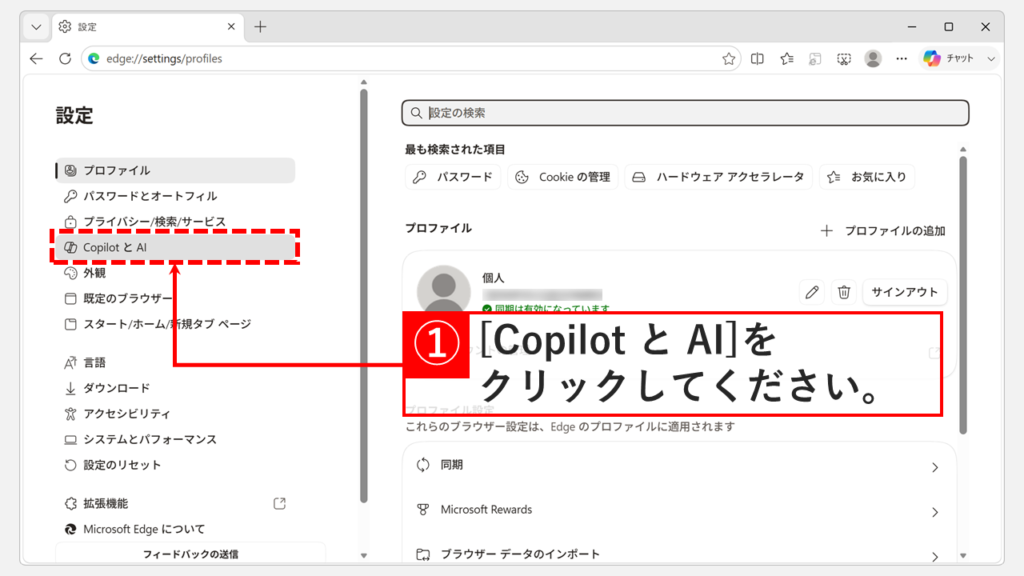Open ダウンロード settings
The image size is (1024, 576).
pos(175,388)
